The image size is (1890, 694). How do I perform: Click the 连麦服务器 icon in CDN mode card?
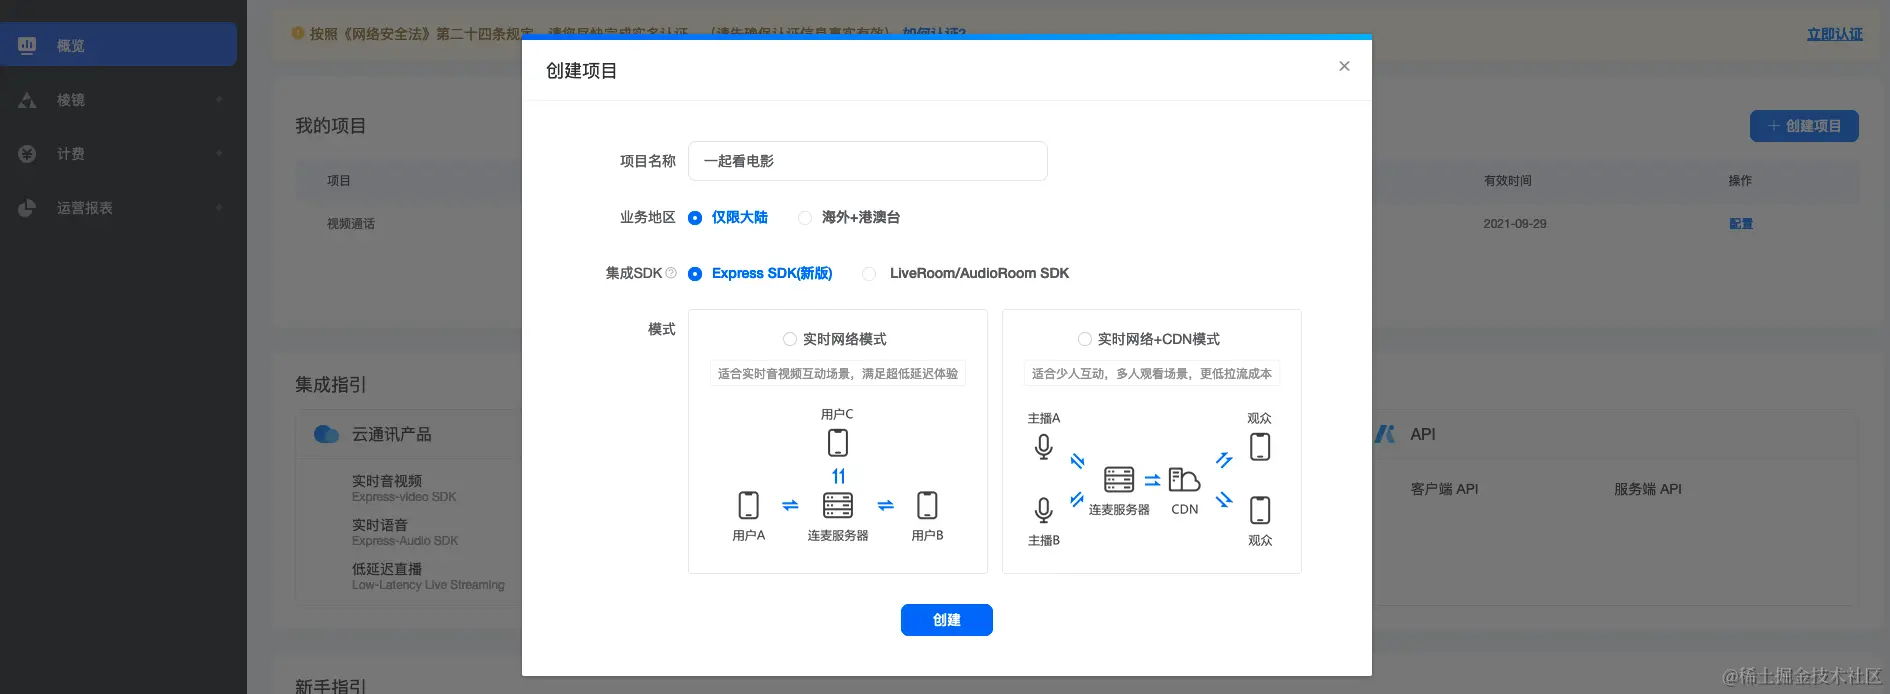coord(1119,480)
